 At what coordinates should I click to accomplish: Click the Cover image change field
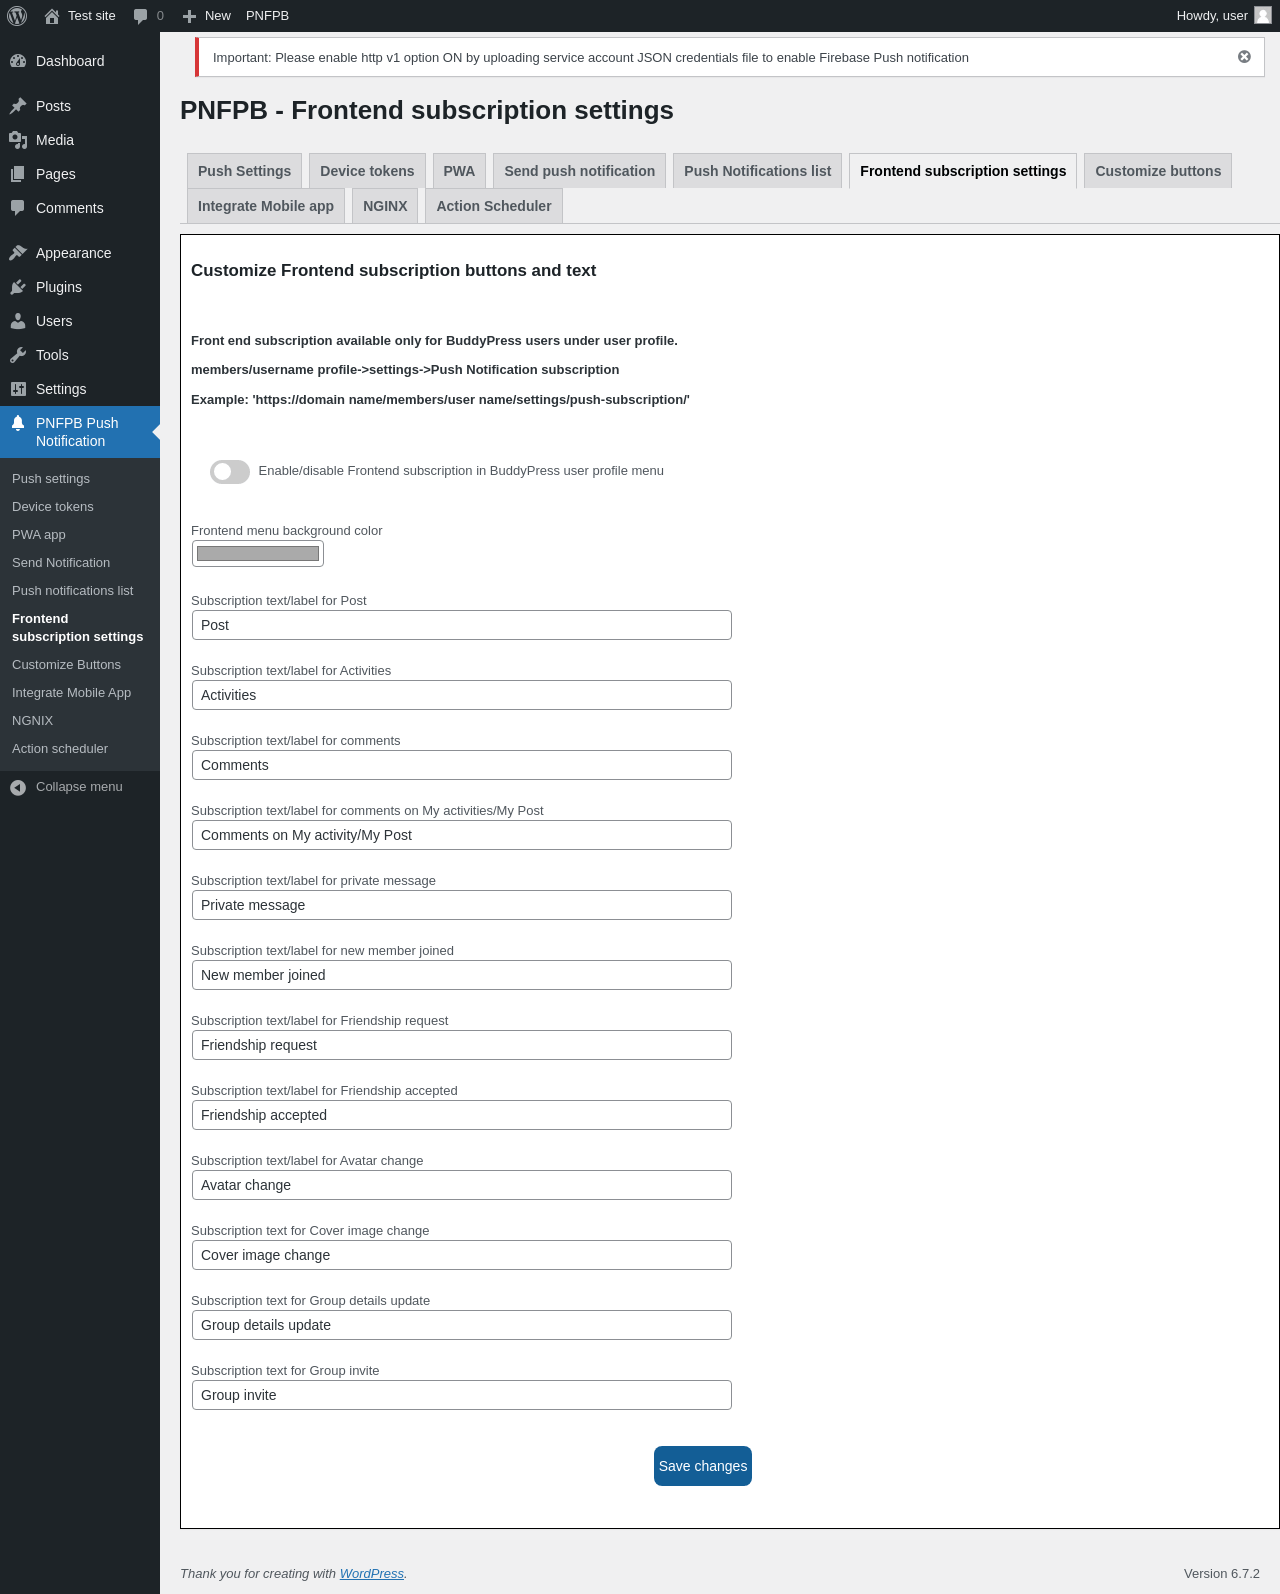(x=462, y=1255)
